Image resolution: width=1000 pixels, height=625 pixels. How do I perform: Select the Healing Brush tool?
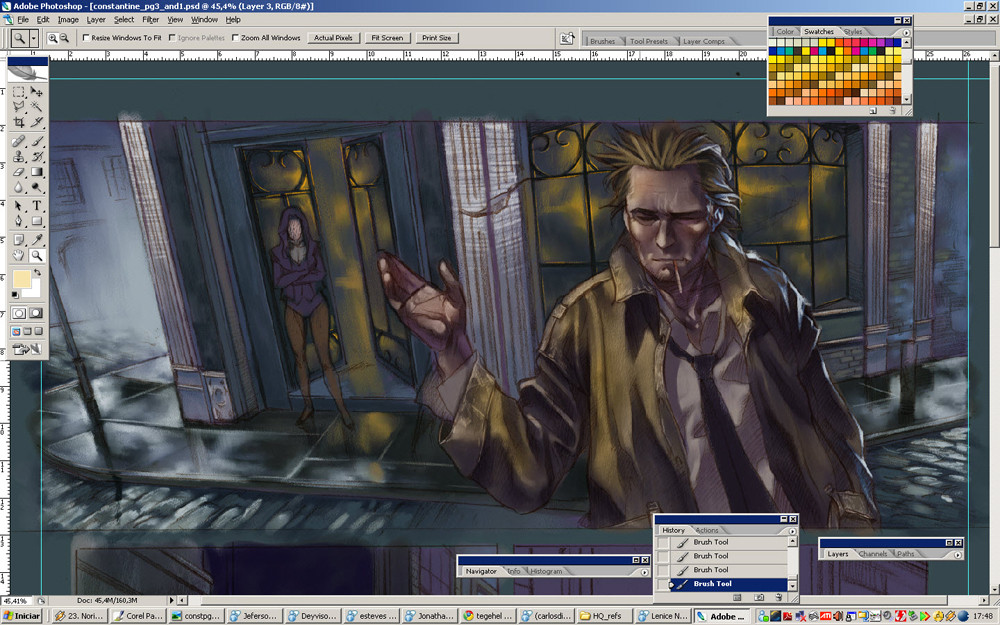[x=18, y=141]
